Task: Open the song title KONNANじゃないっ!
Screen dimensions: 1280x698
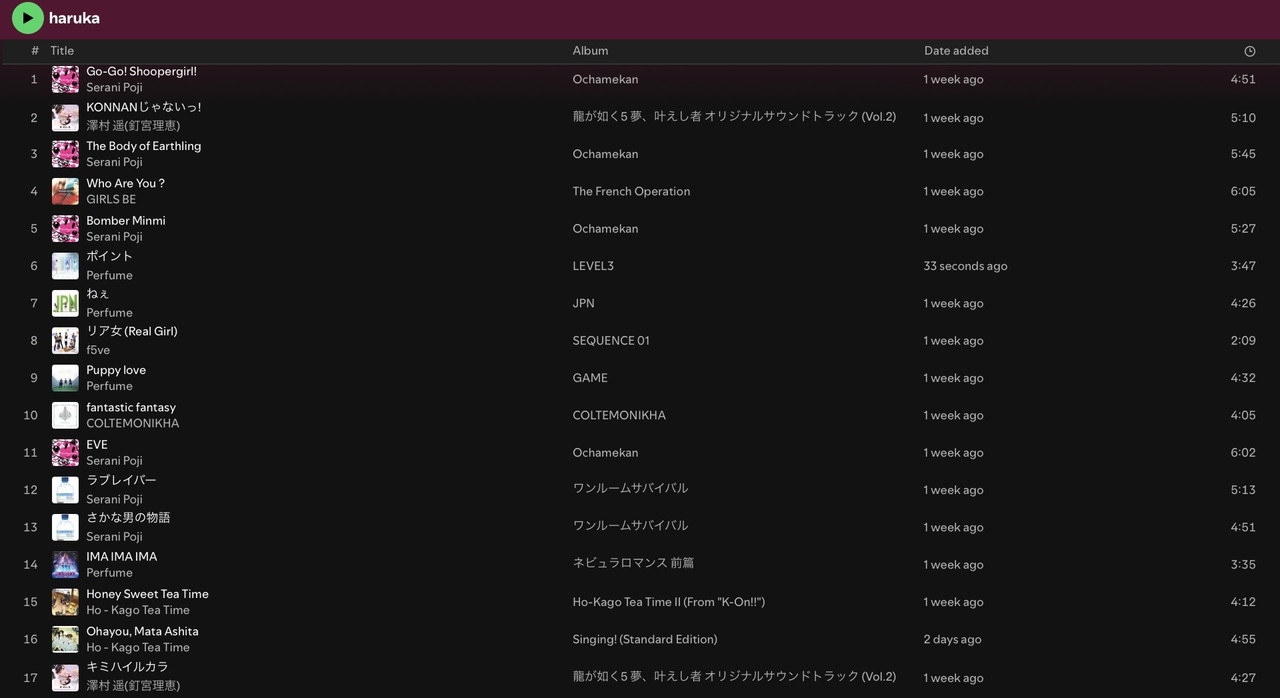Action: pyautogui.click(x=144, y=108)
